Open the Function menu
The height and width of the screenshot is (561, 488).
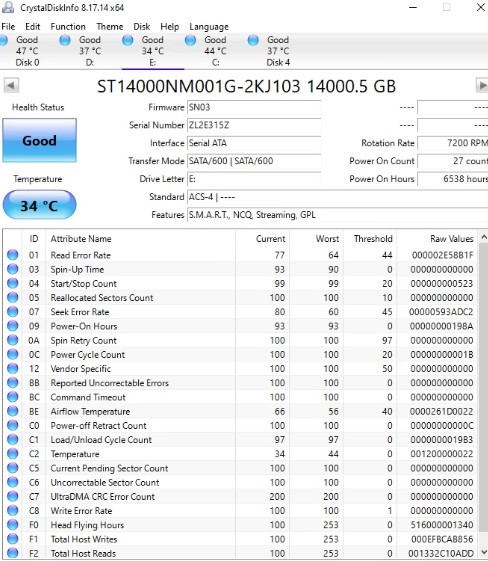[68, 26]
